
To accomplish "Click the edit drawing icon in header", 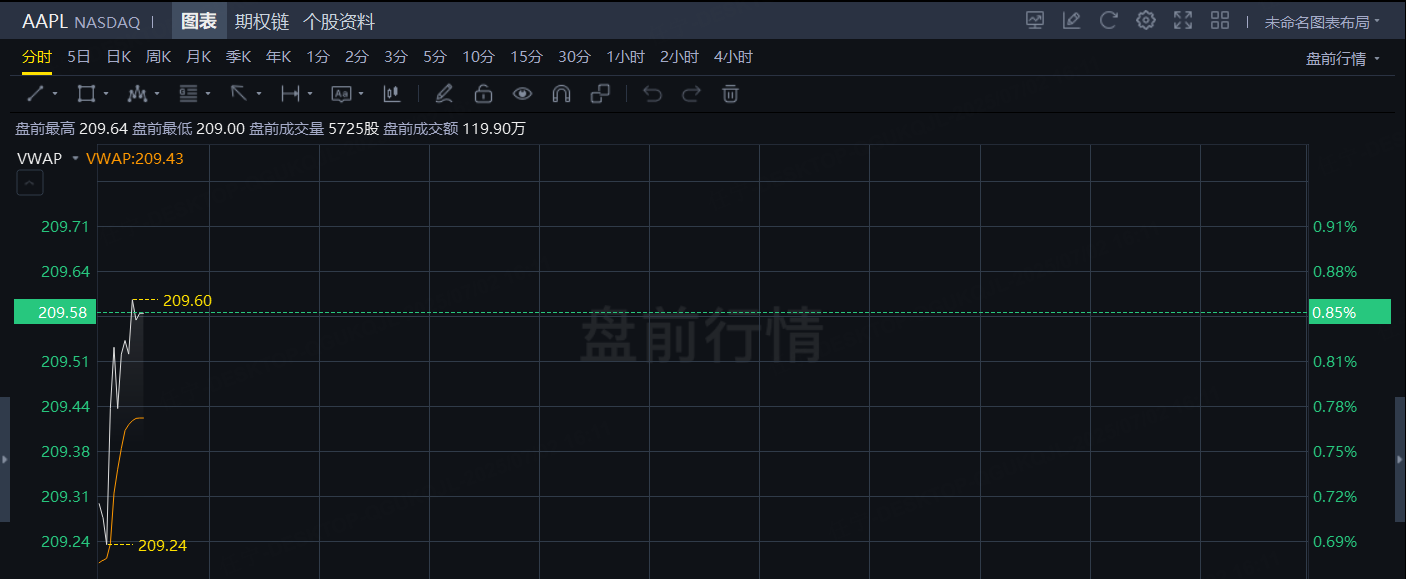I will point(1072,20).
